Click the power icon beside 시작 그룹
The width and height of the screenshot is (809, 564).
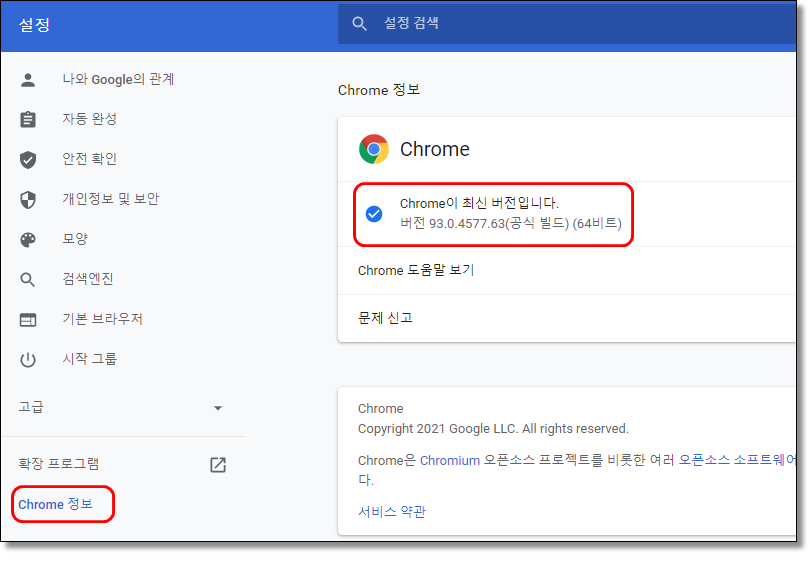pos(28,360)
